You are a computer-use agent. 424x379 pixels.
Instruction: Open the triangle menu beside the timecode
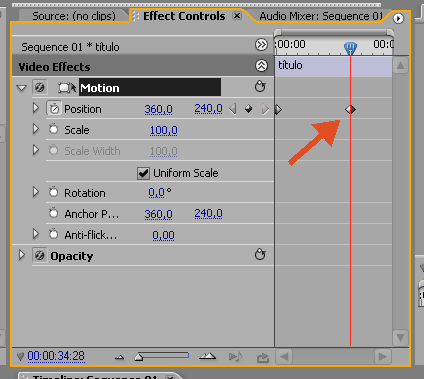point(20,357)
